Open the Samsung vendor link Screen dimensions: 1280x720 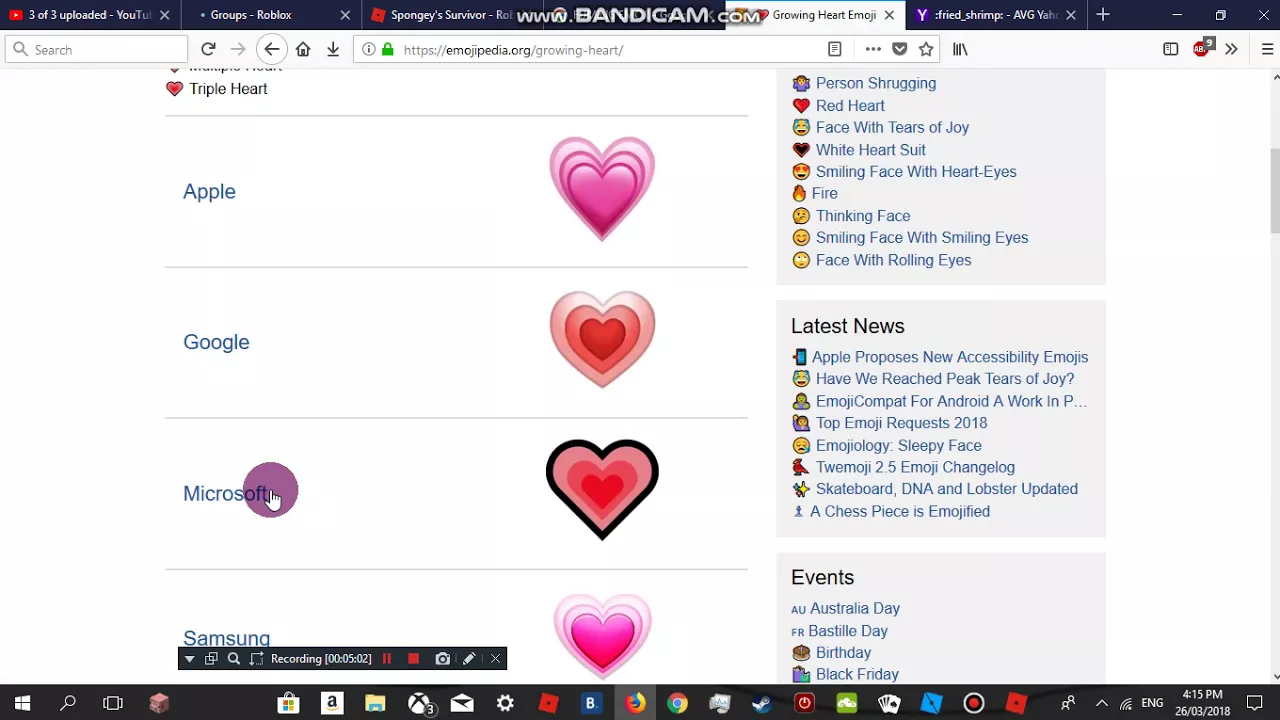click(226, 638)
